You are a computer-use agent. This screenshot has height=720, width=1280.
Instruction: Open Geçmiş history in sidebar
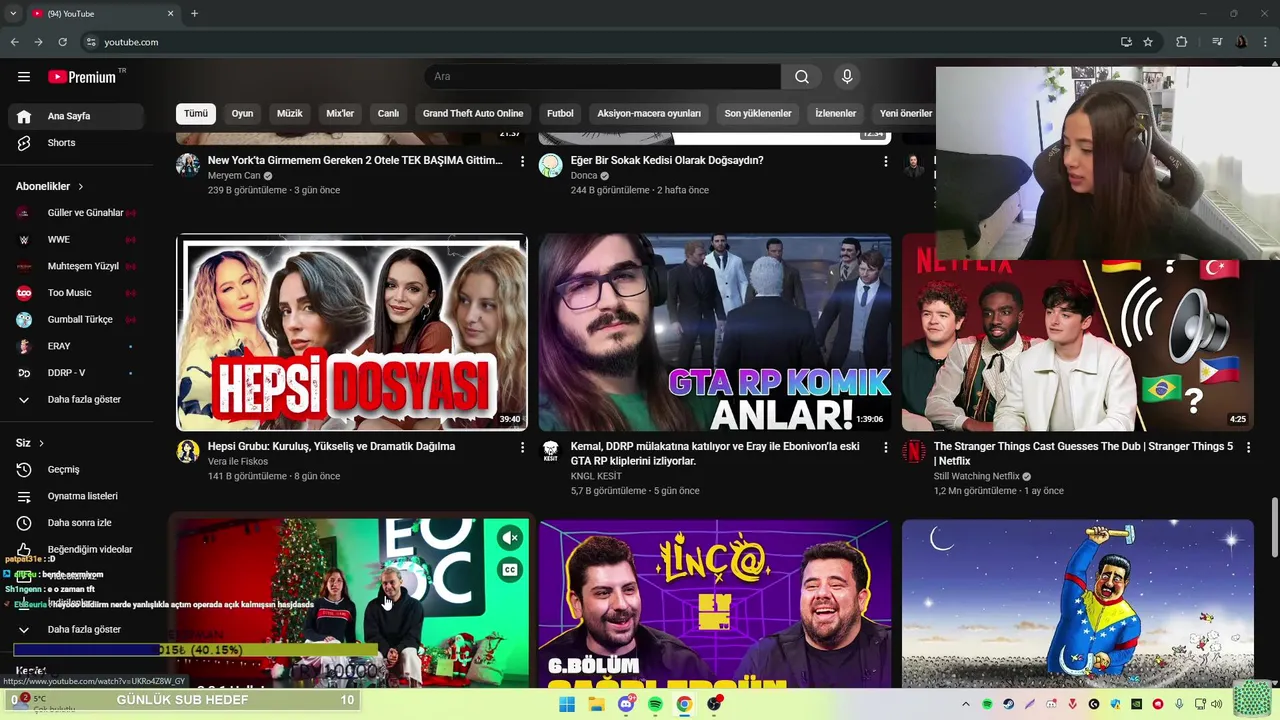click(75, 469)
